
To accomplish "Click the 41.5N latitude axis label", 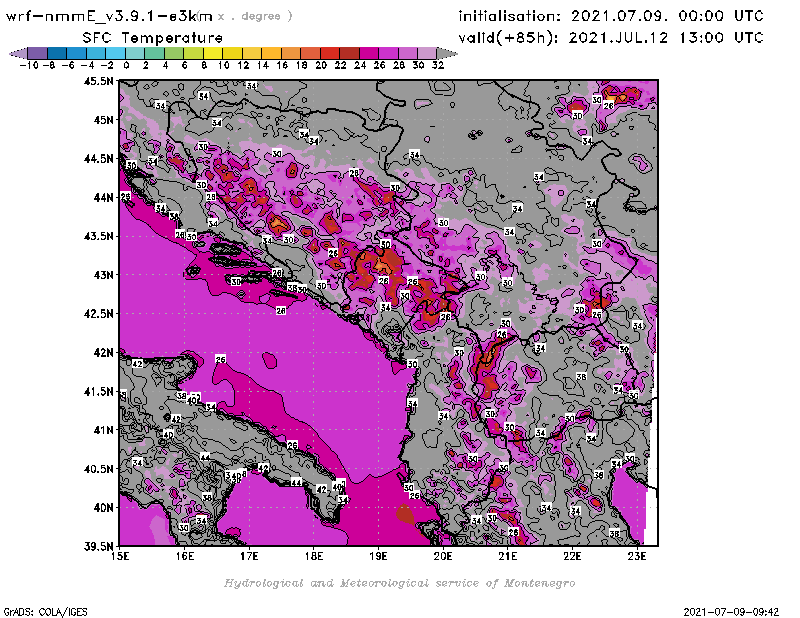I will (x=98, y=391).
